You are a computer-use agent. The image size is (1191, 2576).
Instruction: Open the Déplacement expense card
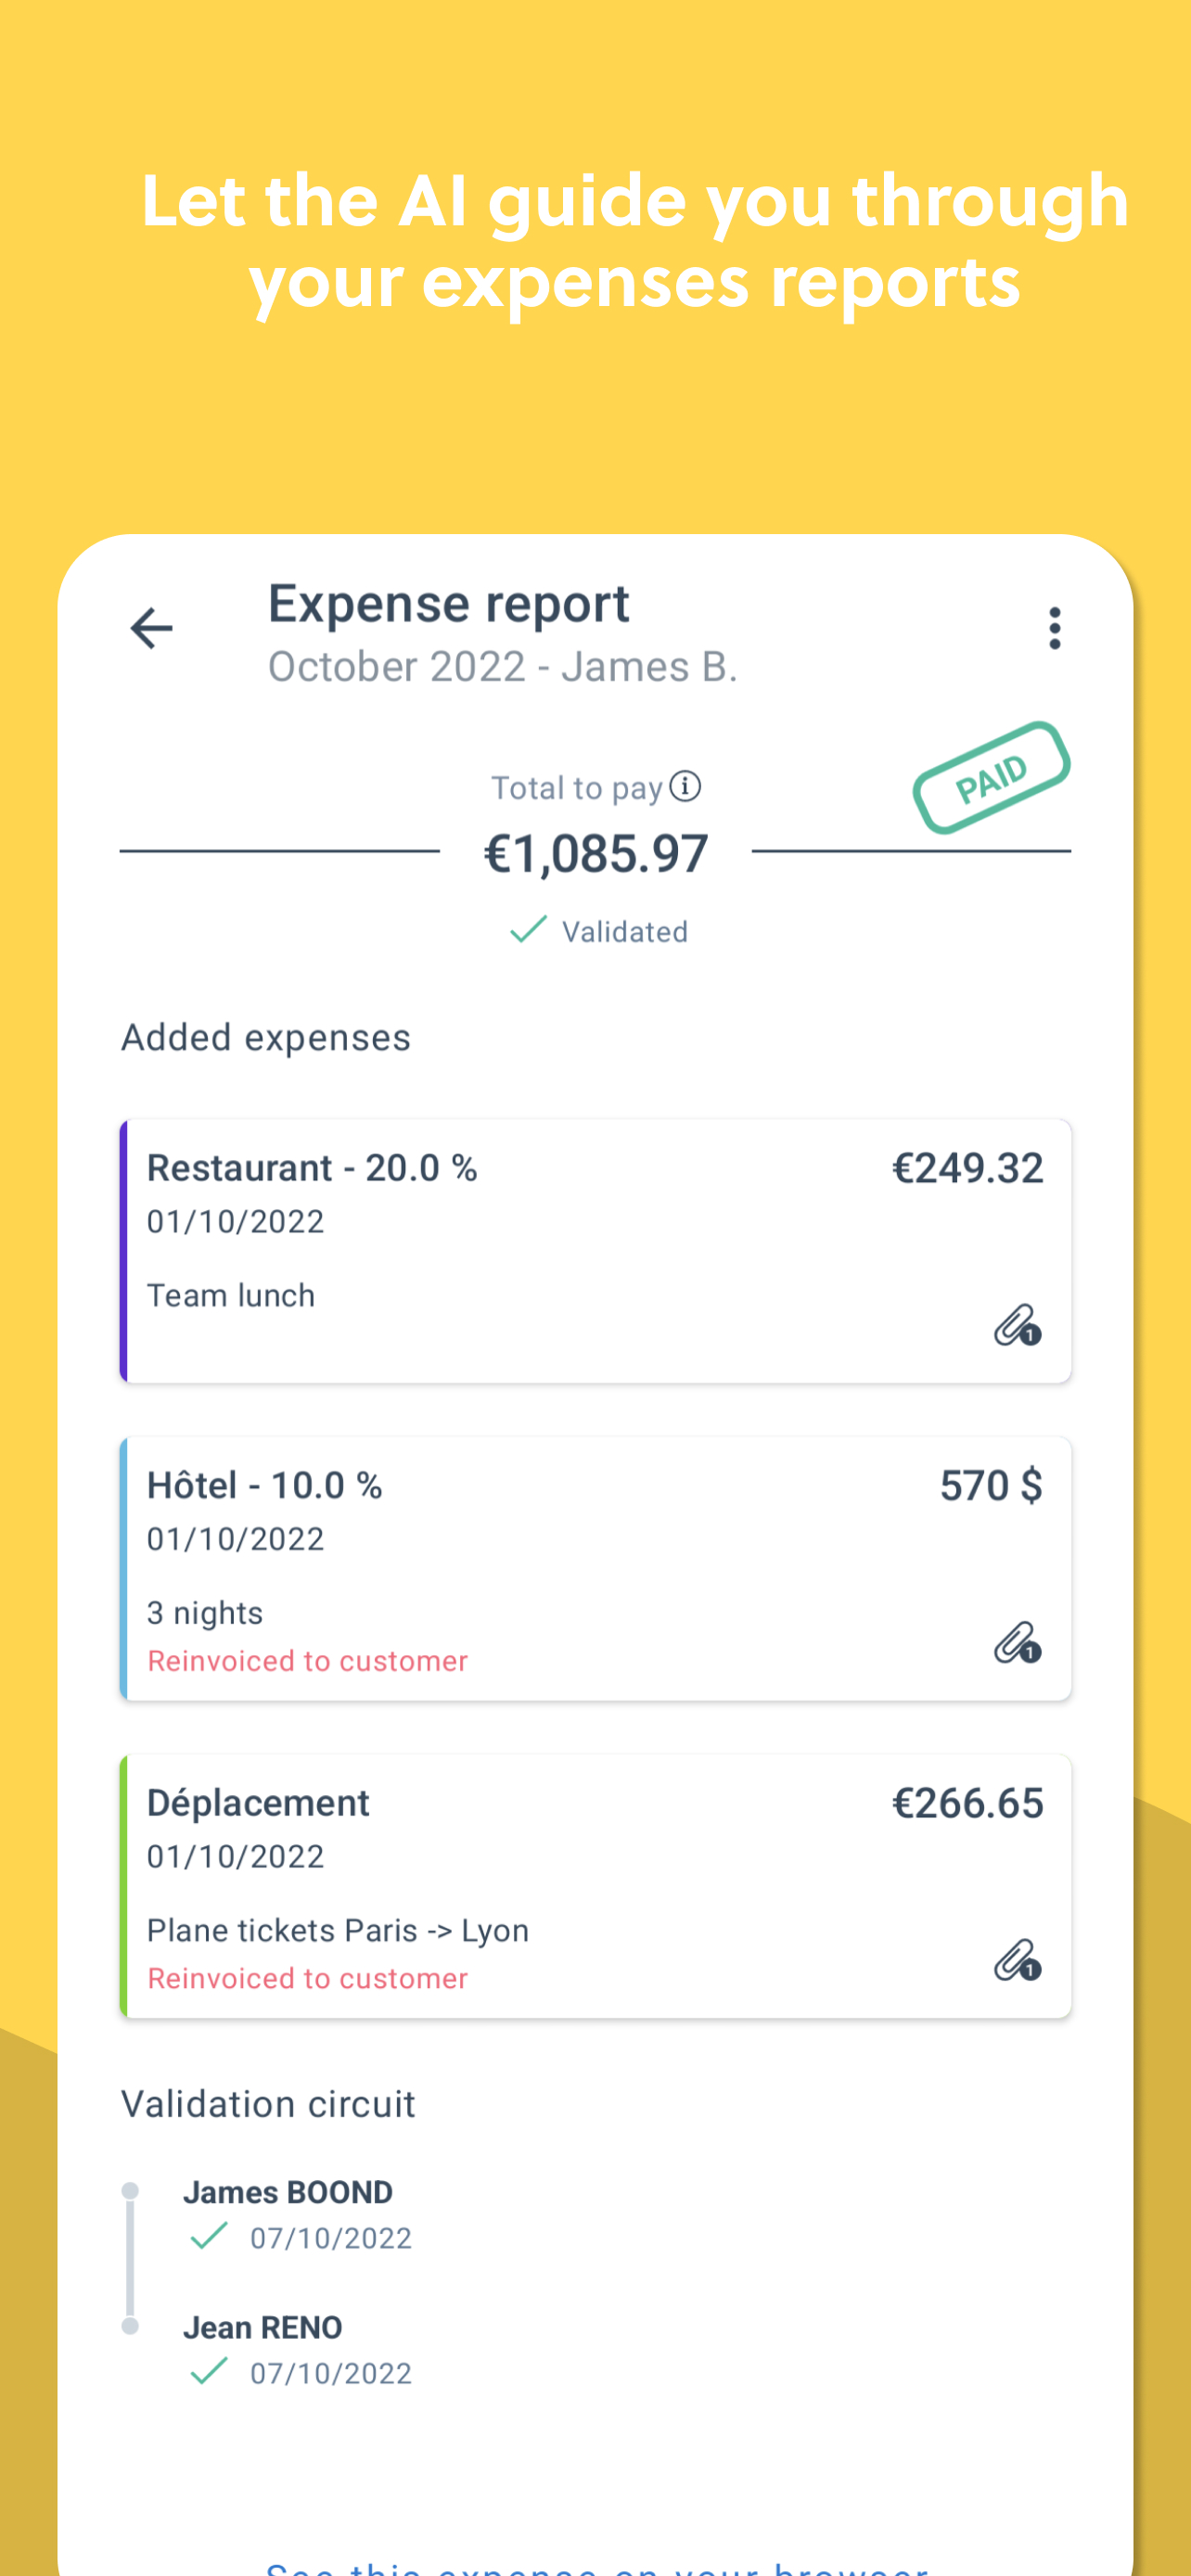(596, 1886)
